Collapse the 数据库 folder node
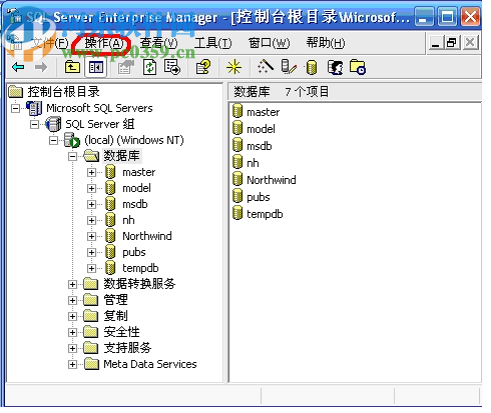491x413 pixels. 72,157
